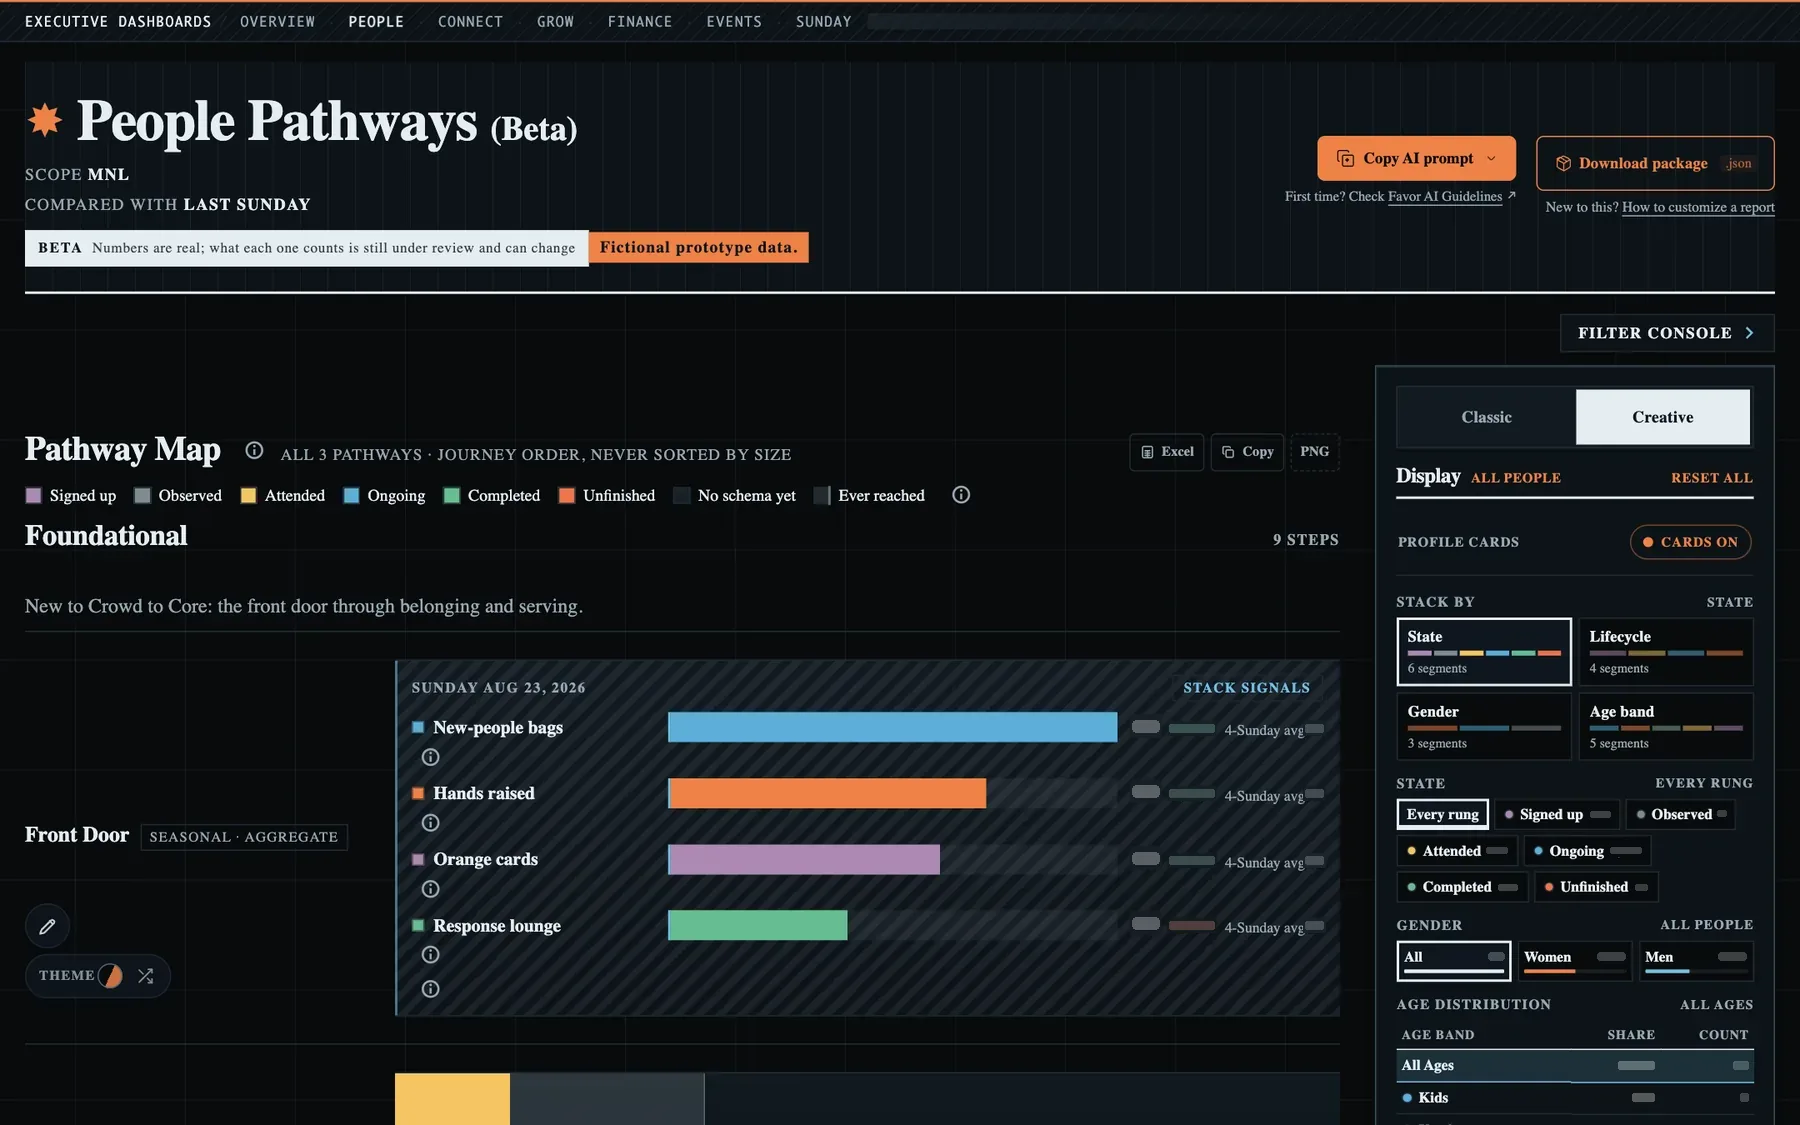
Task: Click the Copy export button
Action: point(1247,452)
